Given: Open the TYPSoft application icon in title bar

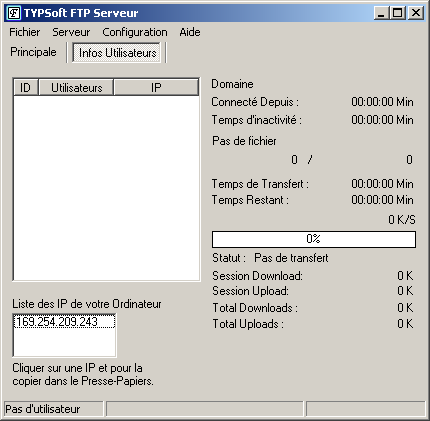Looking at the screenshot, I should point(14,13).
